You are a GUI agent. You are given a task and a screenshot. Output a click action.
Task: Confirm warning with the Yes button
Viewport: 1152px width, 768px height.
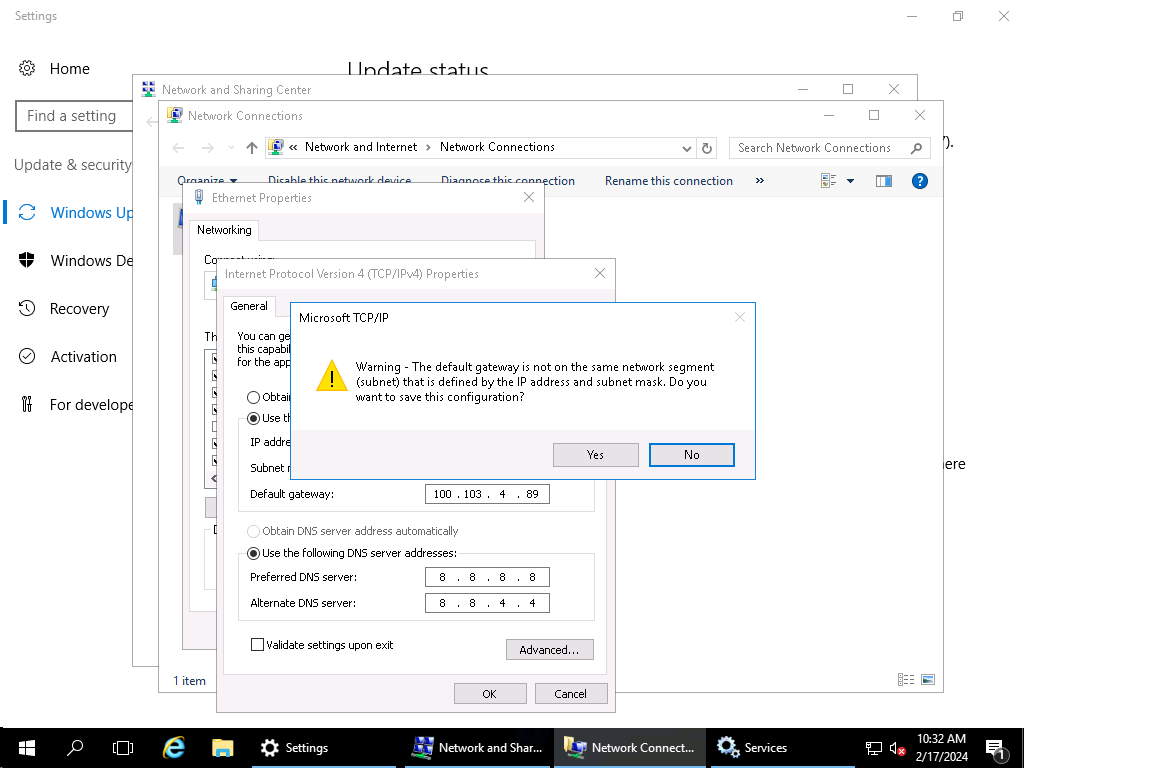pos(595,455)
